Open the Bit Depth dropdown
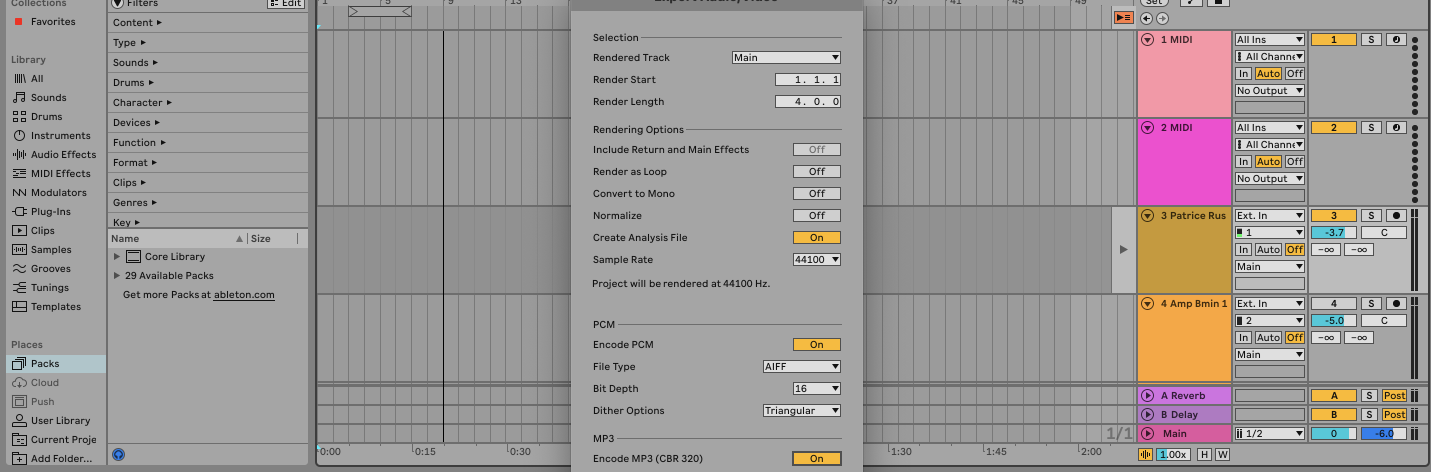1431x472 pixels. [x=817, y=388]
